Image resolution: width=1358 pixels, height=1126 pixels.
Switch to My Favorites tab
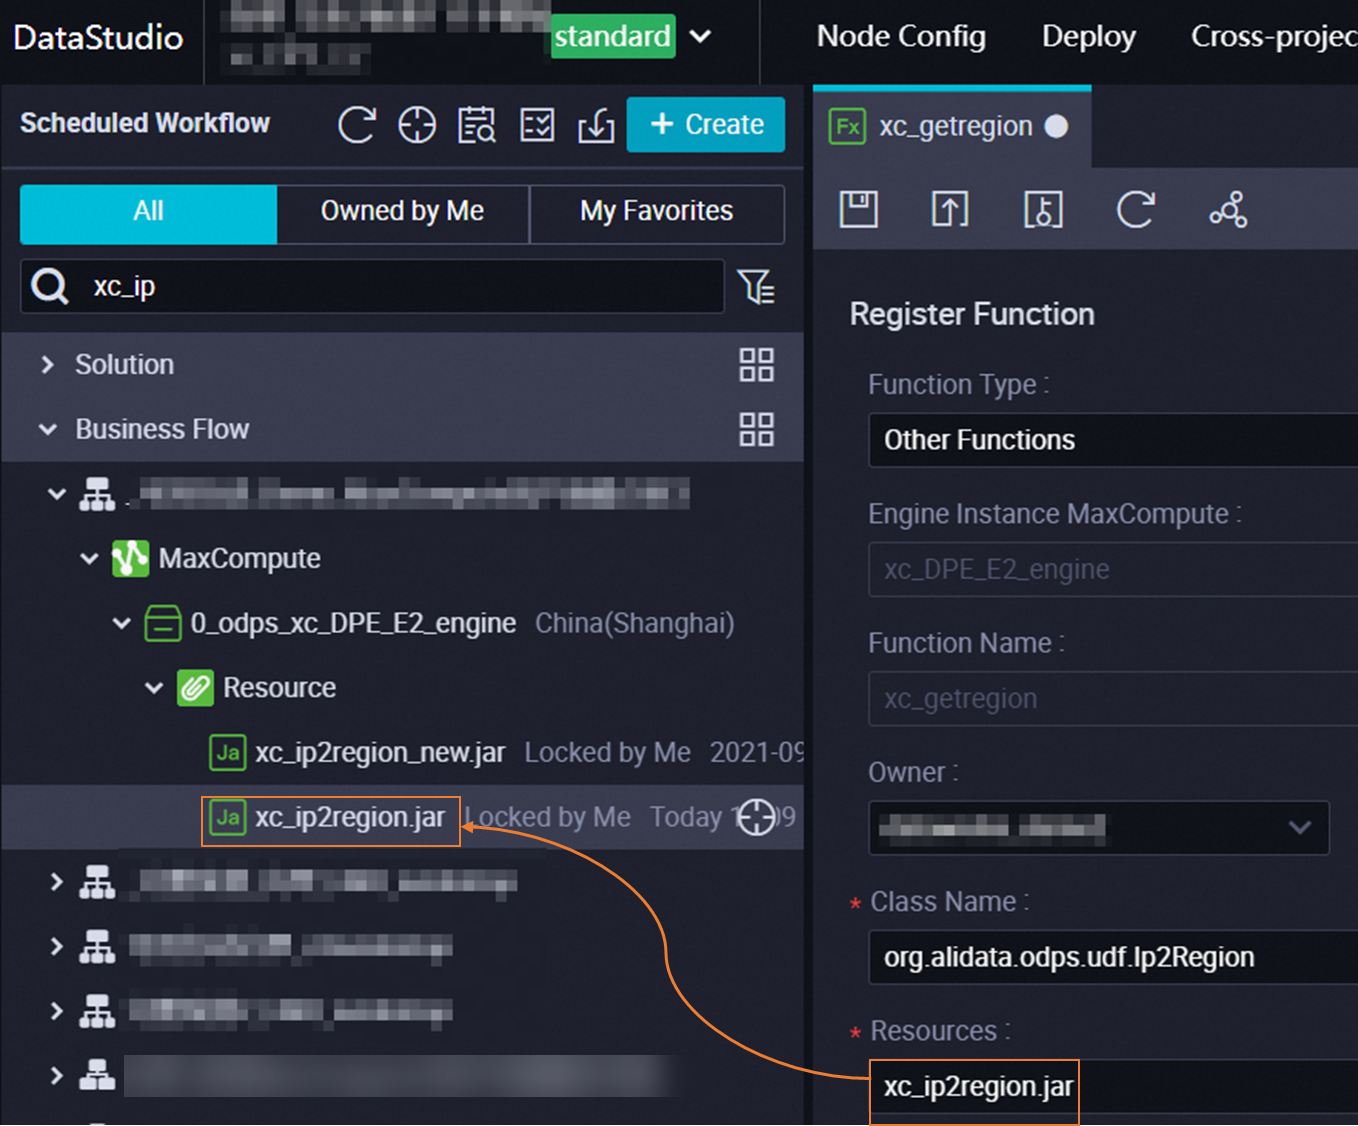(x=656, y=212)
